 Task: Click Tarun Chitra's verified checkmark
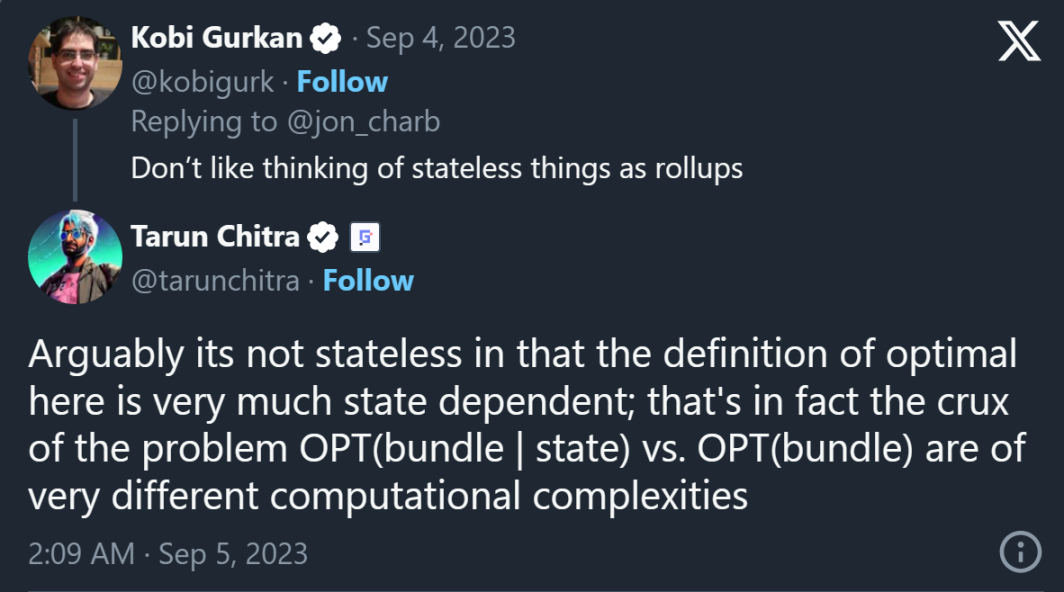pyautogui.click(x=322, y=238)
